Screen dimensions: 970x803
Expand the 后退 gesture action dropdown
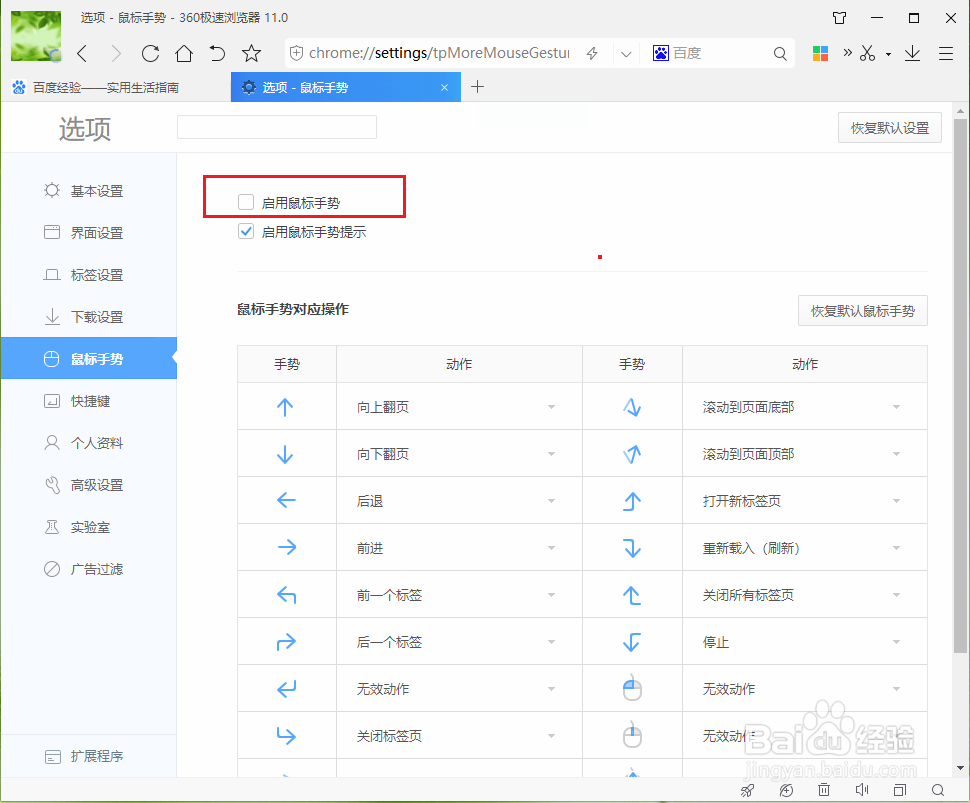[551, 500]
